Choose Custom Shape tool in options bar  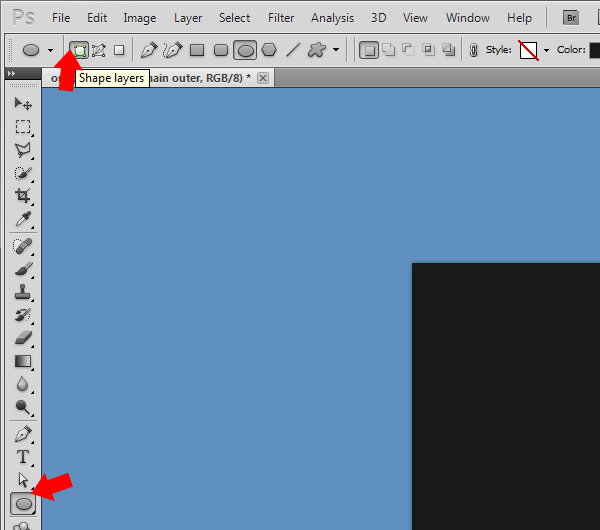tap(317, 50)
